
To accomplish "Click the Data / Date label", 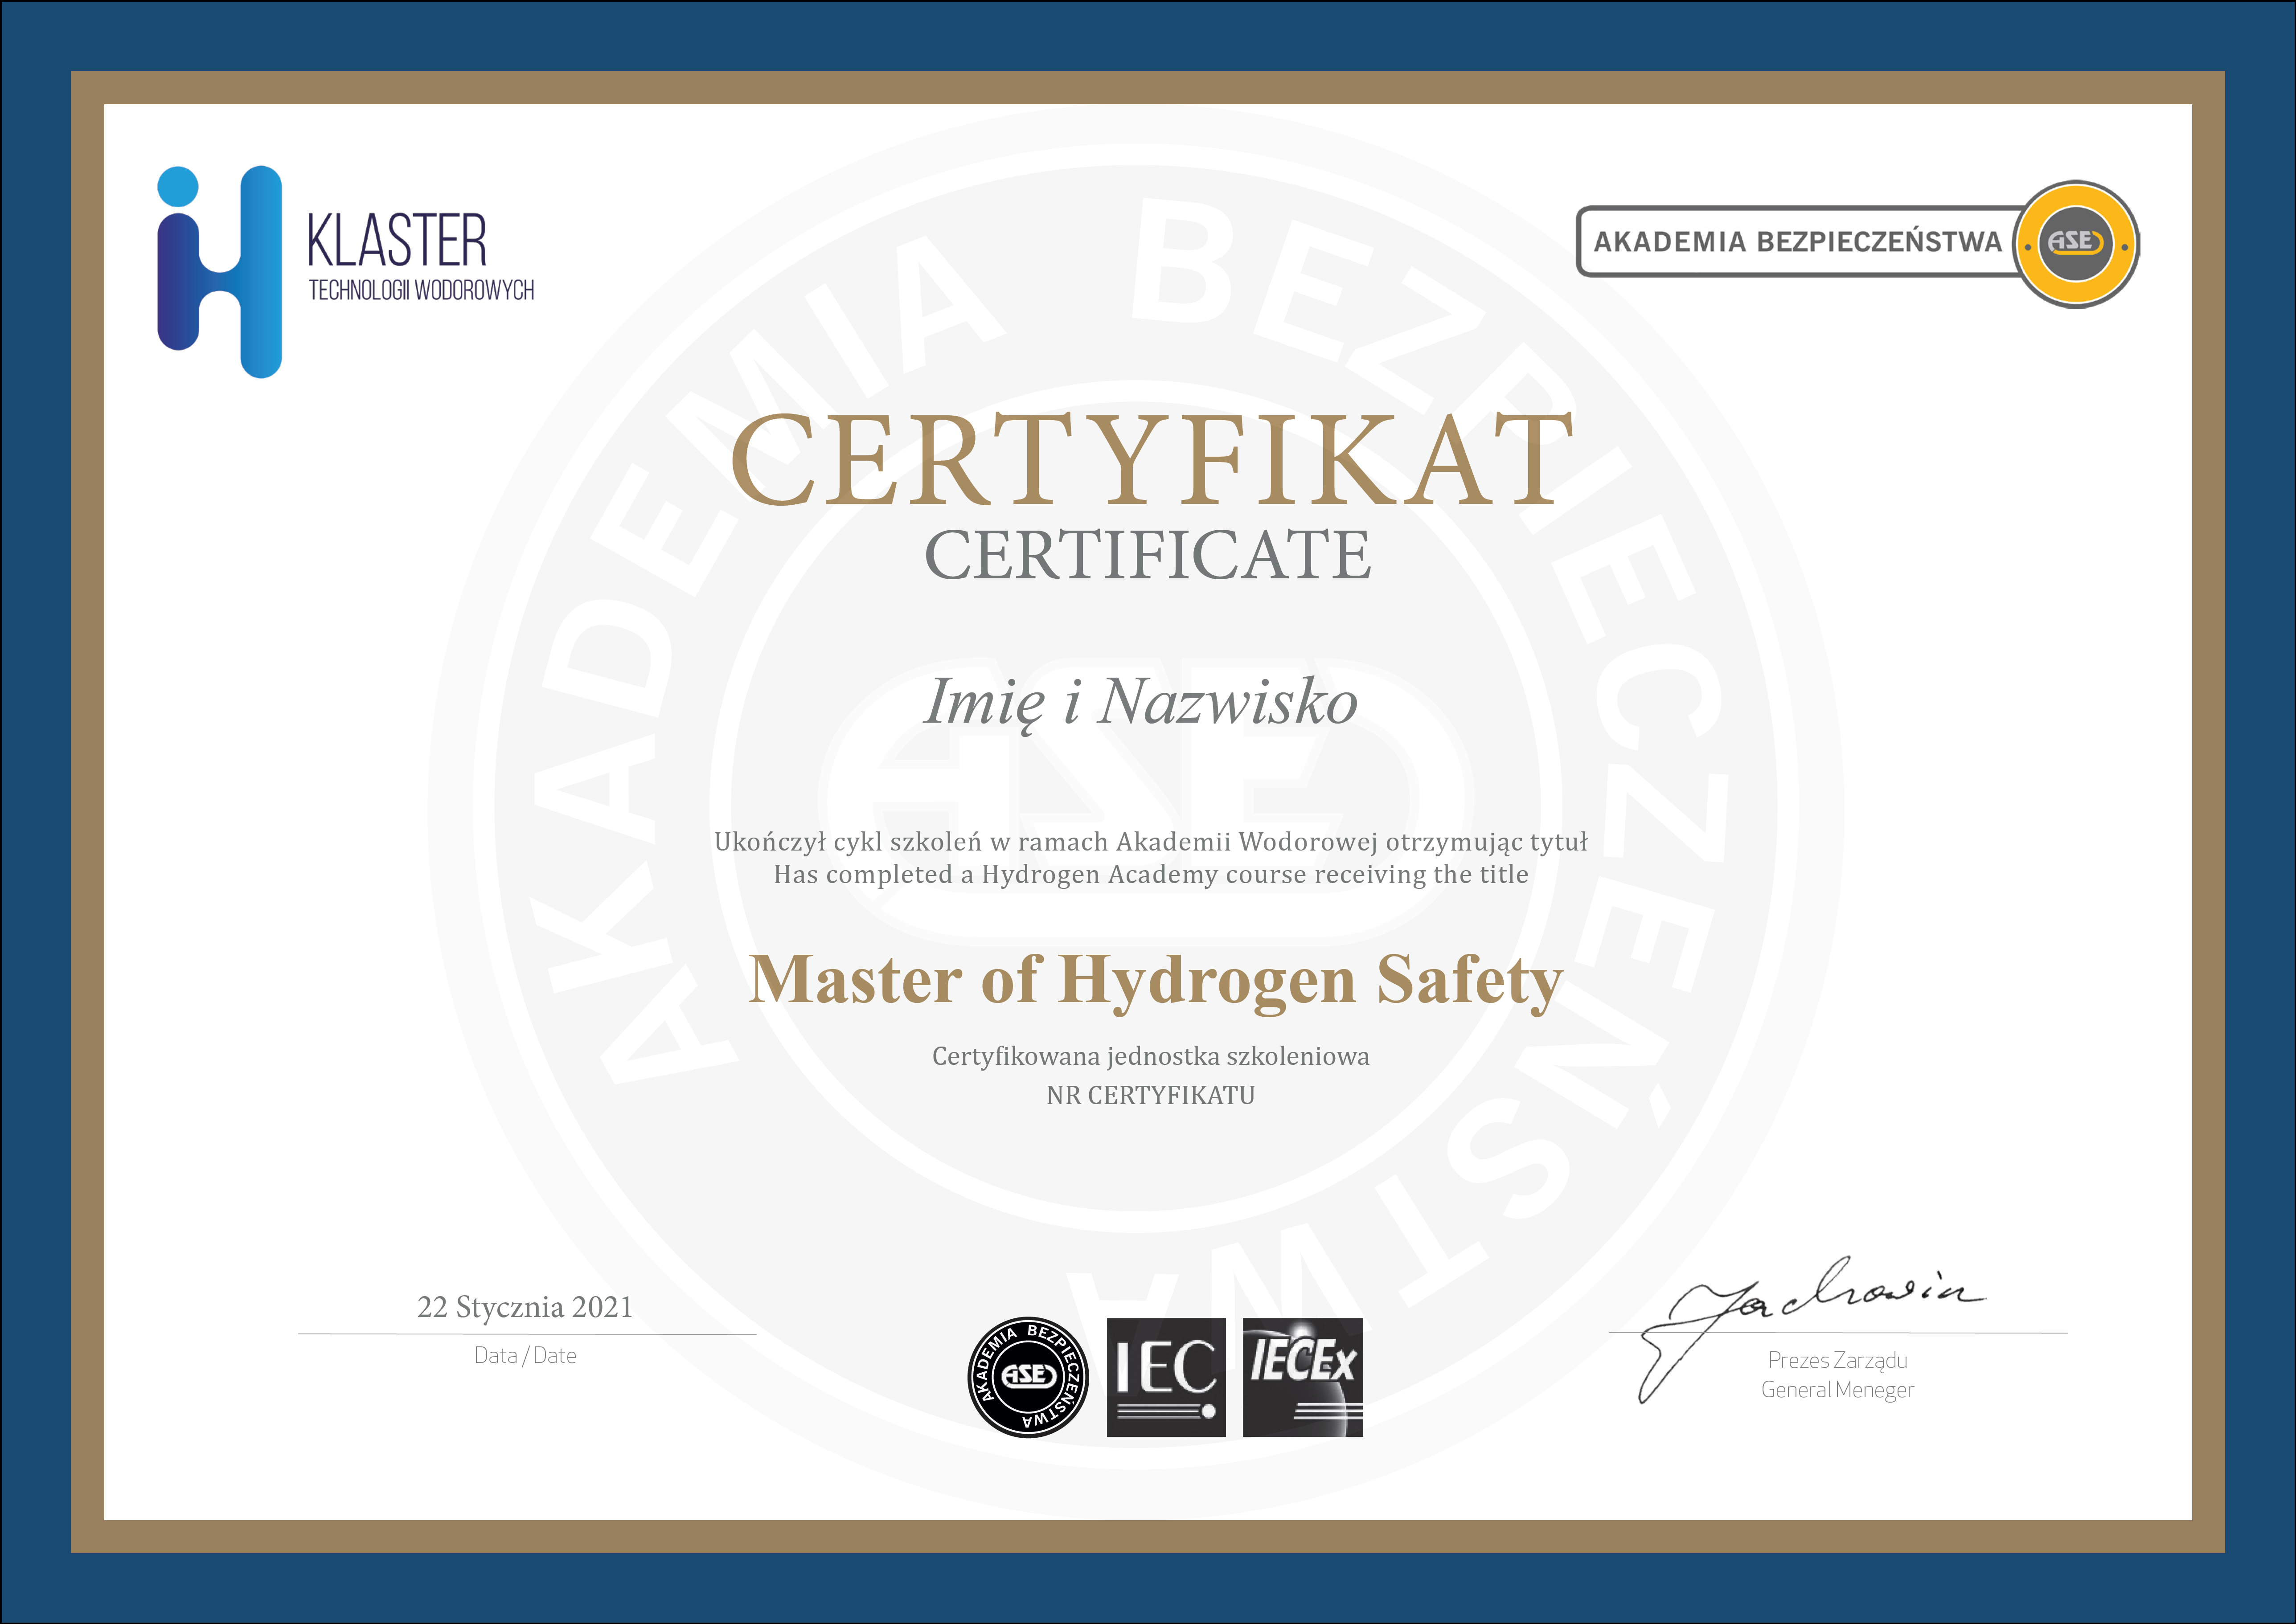I will 525,1356.
